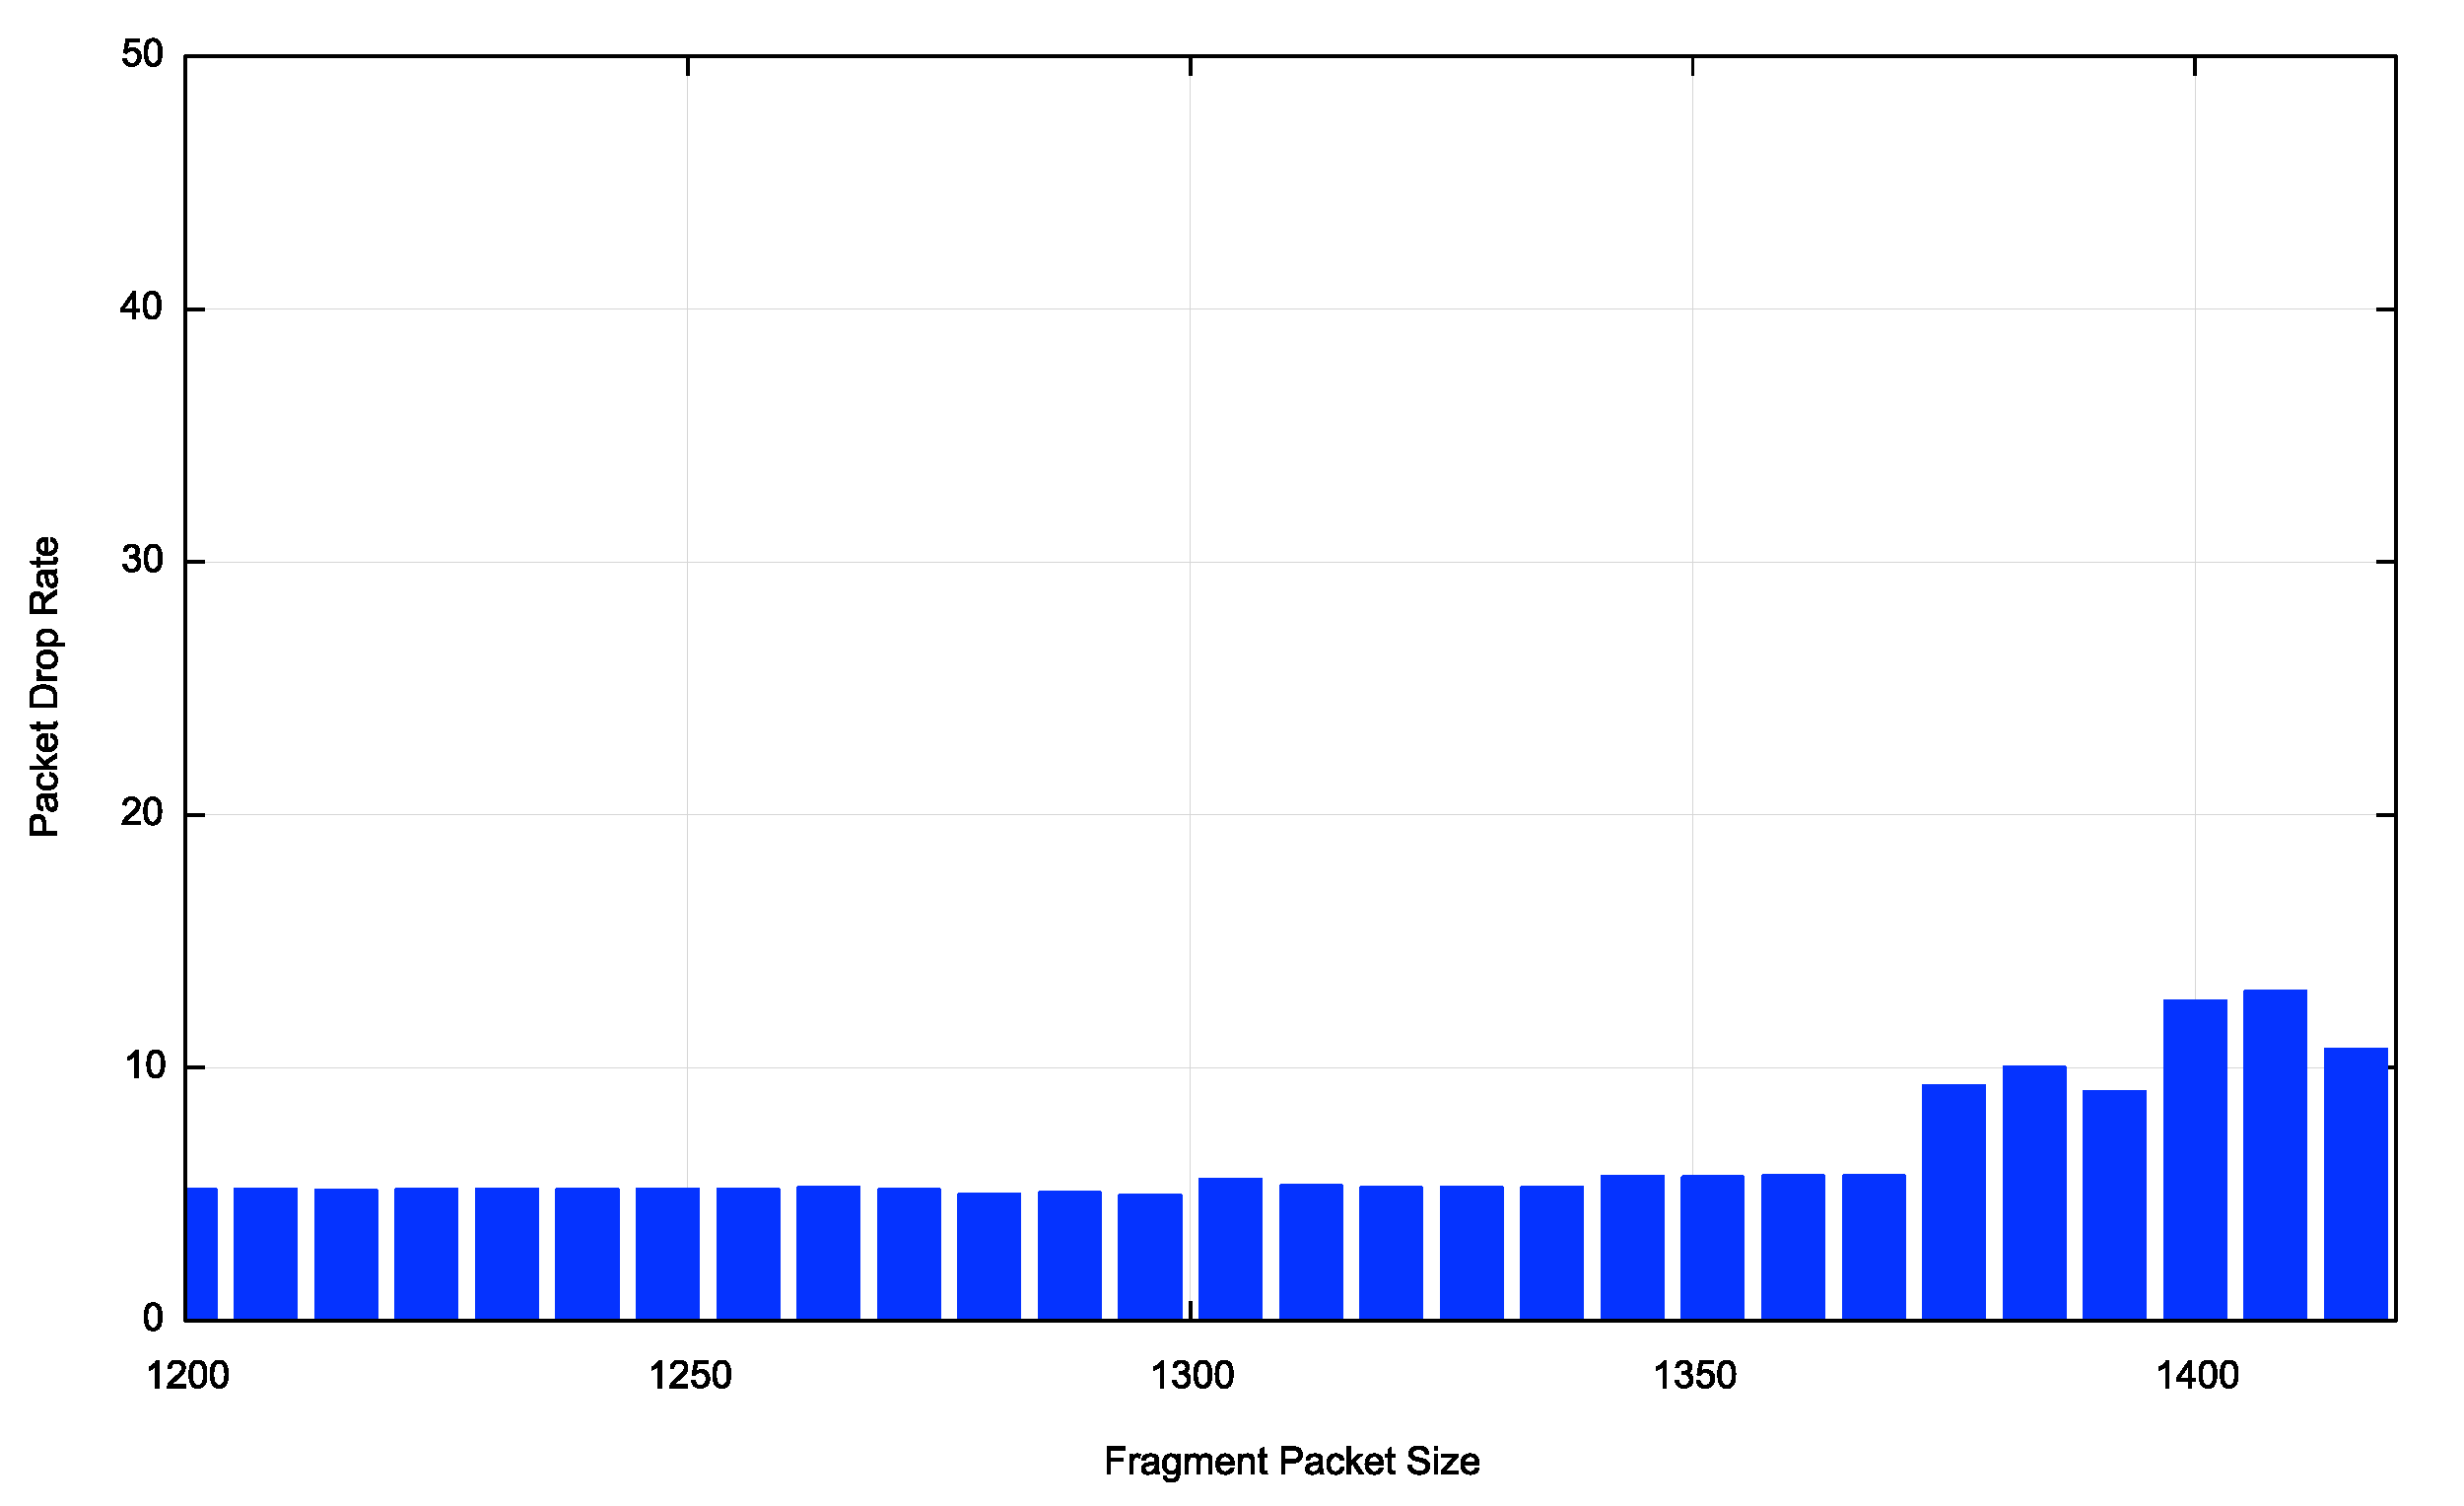
Task: Click the 'Packet Drop Rate' axis title
Action: (x=45, y=686)
